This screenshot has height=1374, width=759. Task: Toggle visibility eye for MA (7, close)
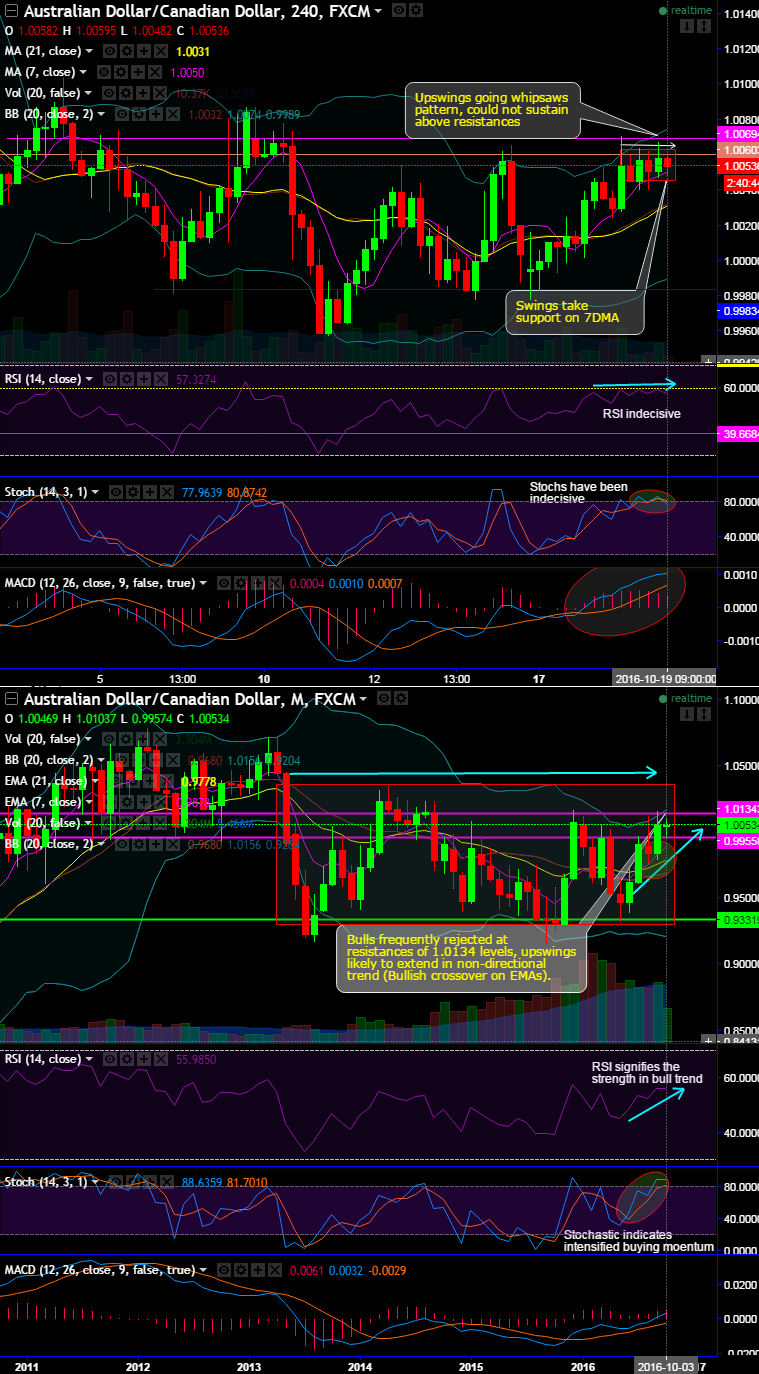(x=104, y=72)
